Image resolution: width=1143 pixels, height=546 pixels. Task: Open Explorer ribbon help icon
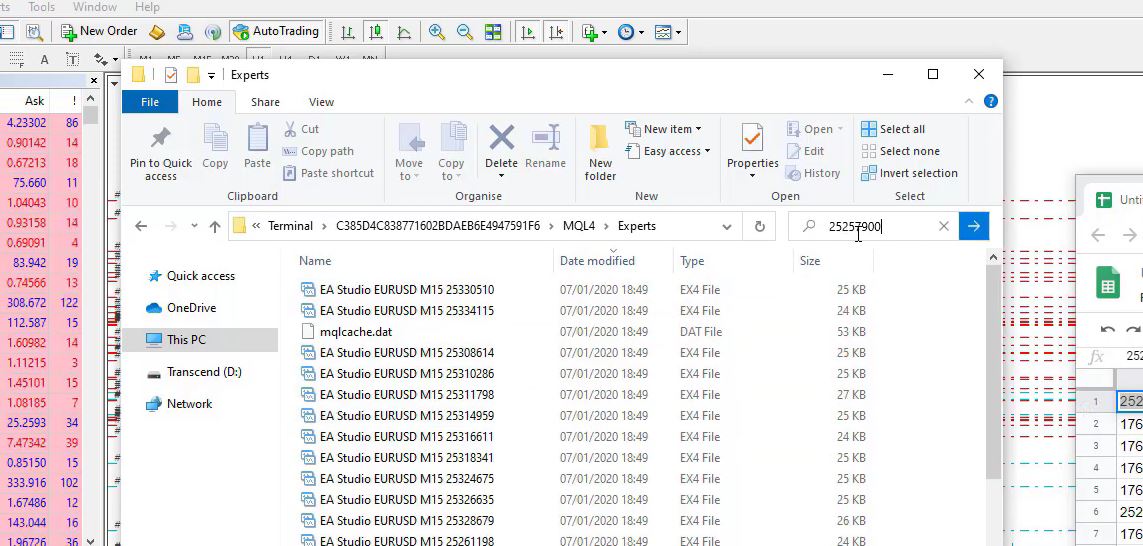(x=990, y=101)
